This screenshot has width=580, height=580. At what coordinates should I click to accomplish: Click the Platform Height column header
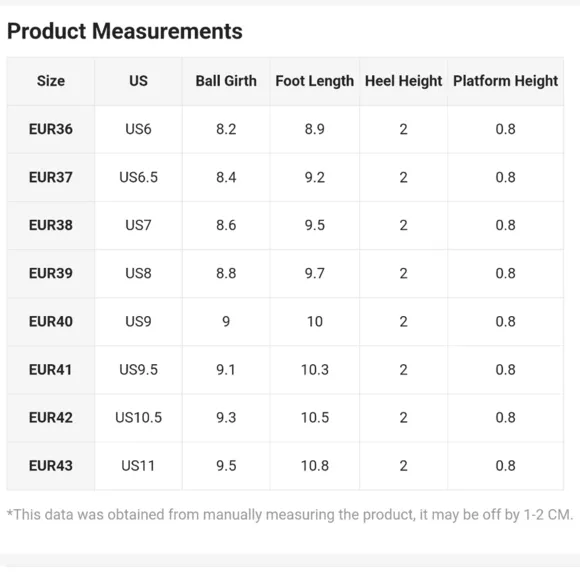(506, 81)
